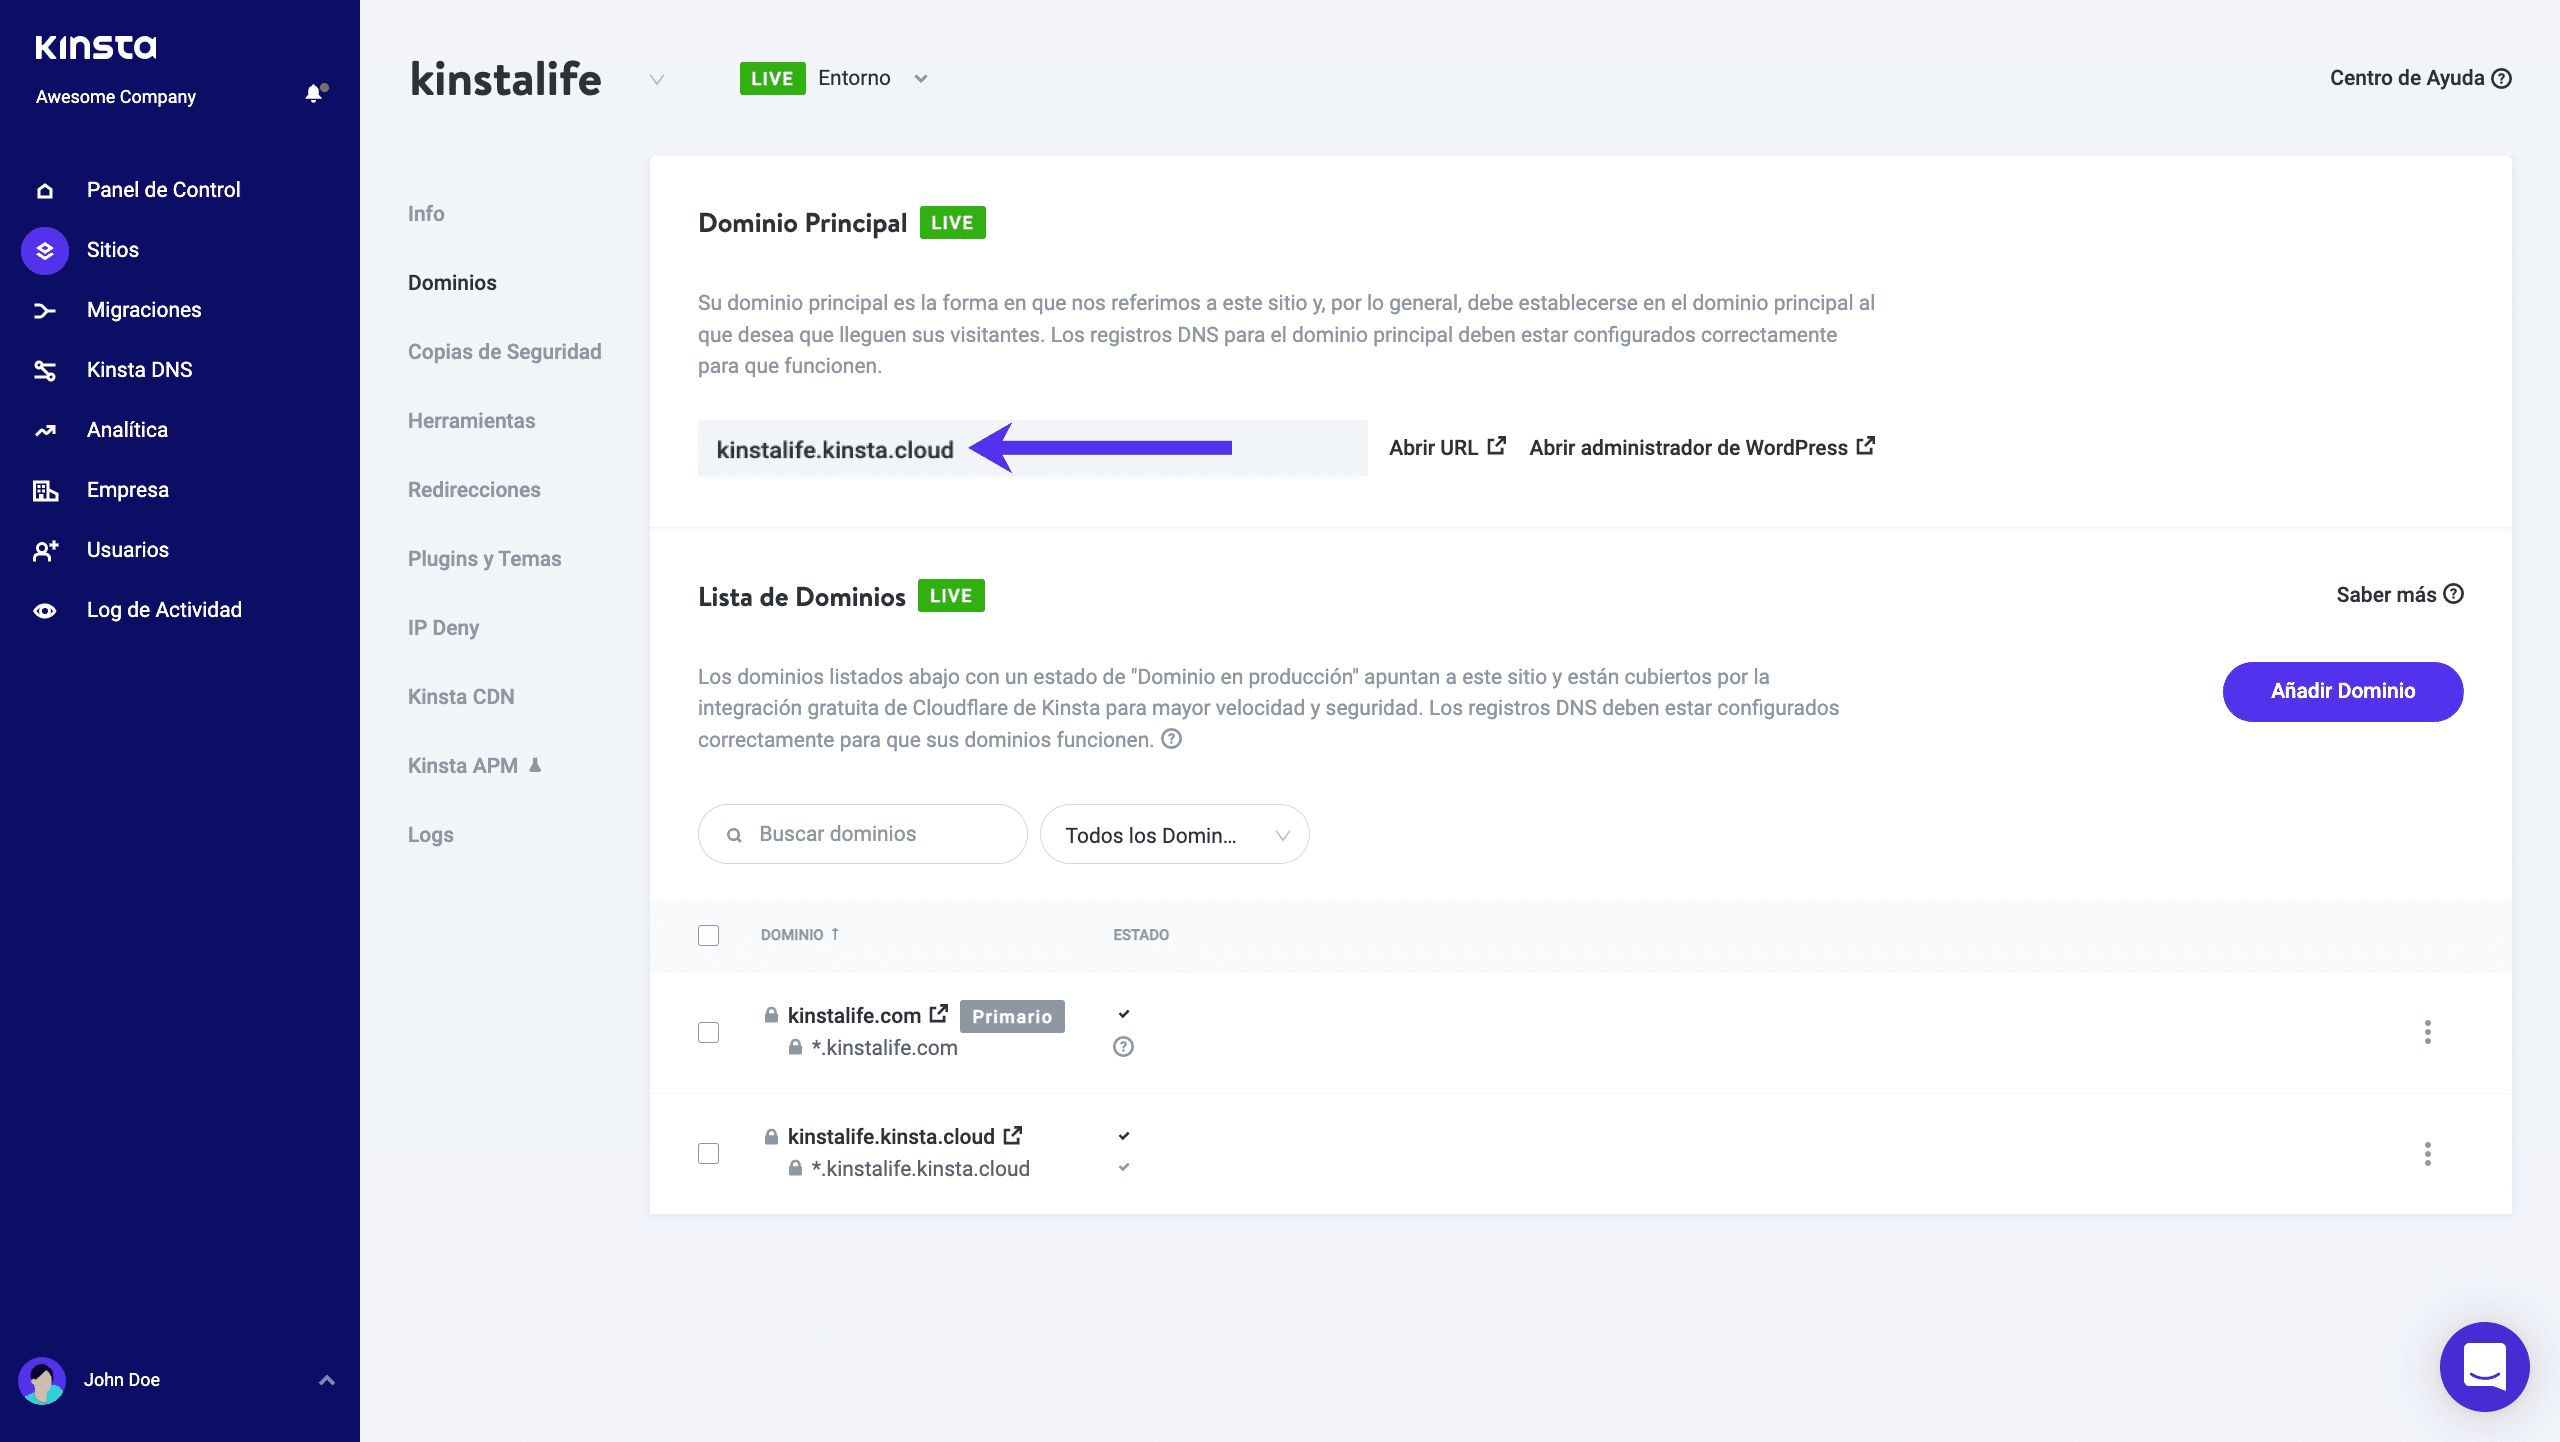Toggle the select-all domains checkbox
Image resolution: width=2560 pixels, height=1442 pixels.
pyautogui.click(x=708, y=935)
